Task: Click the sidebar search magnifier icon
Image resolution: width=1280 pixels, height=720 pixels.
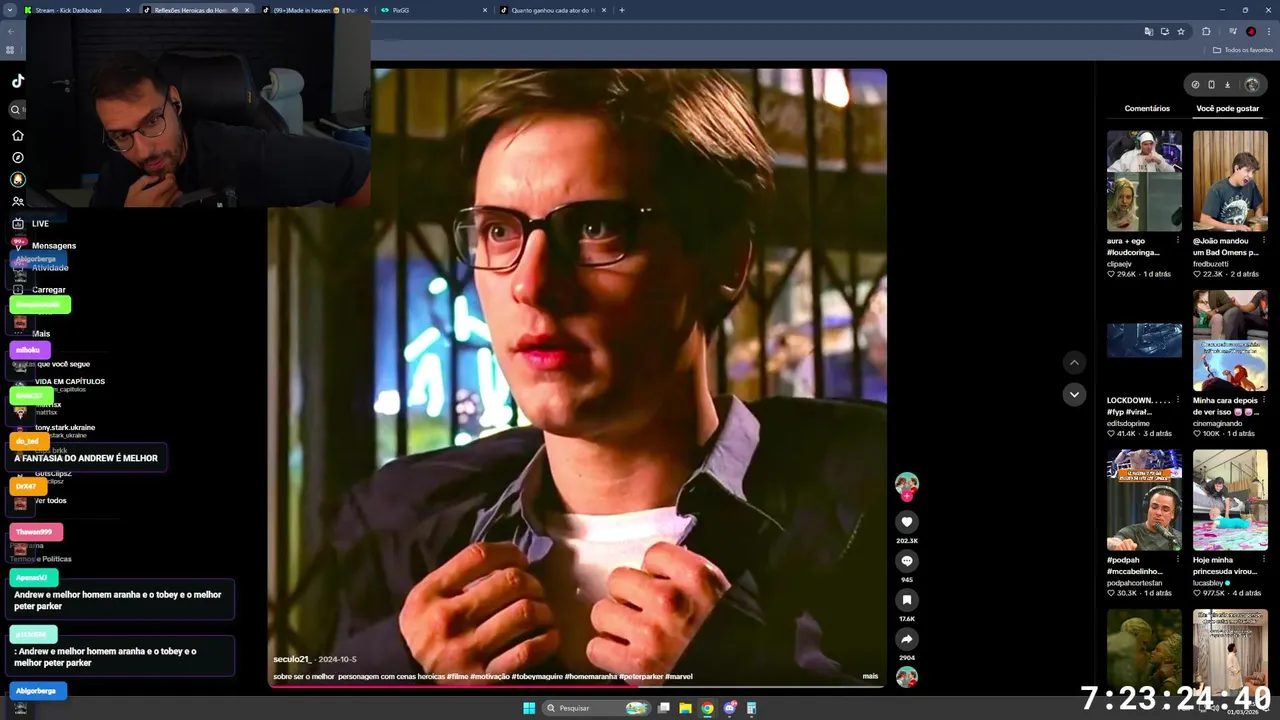Action: [x=16, y=110]
